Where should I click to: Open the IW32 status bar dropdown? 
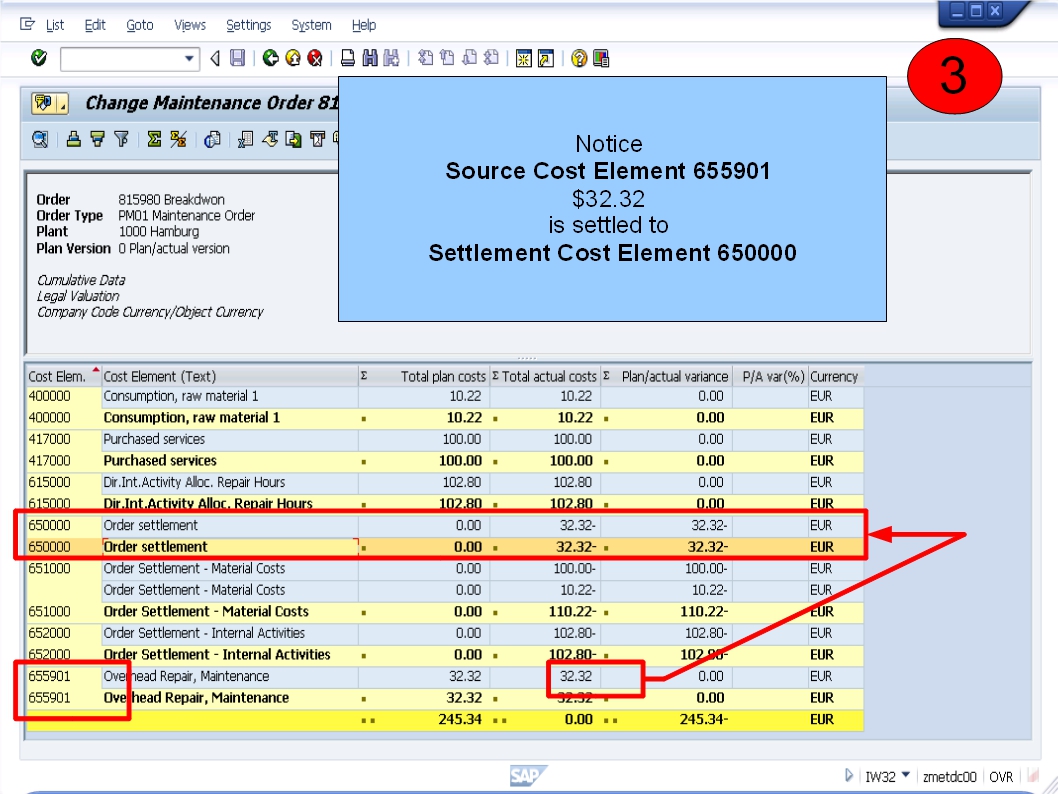906,775
